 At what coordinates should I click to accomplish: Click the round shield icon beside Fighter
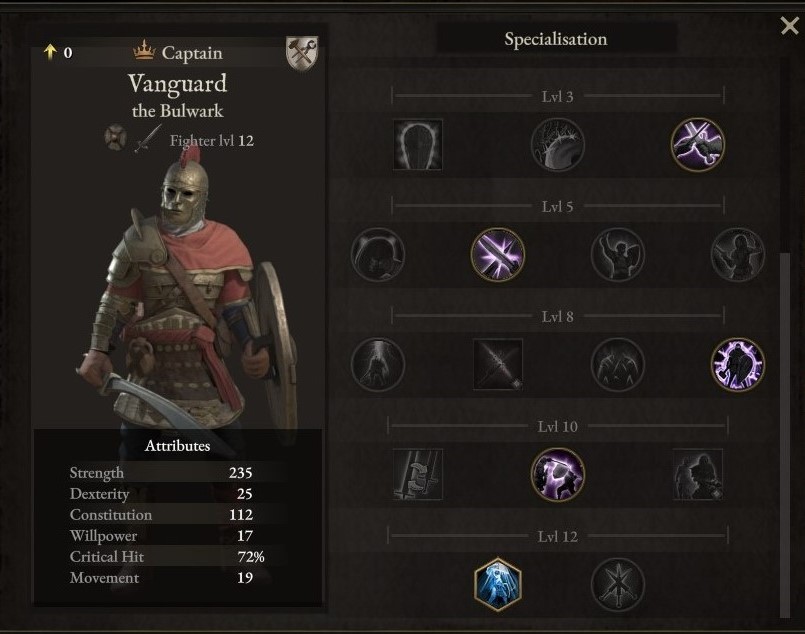tap(116, 138)
